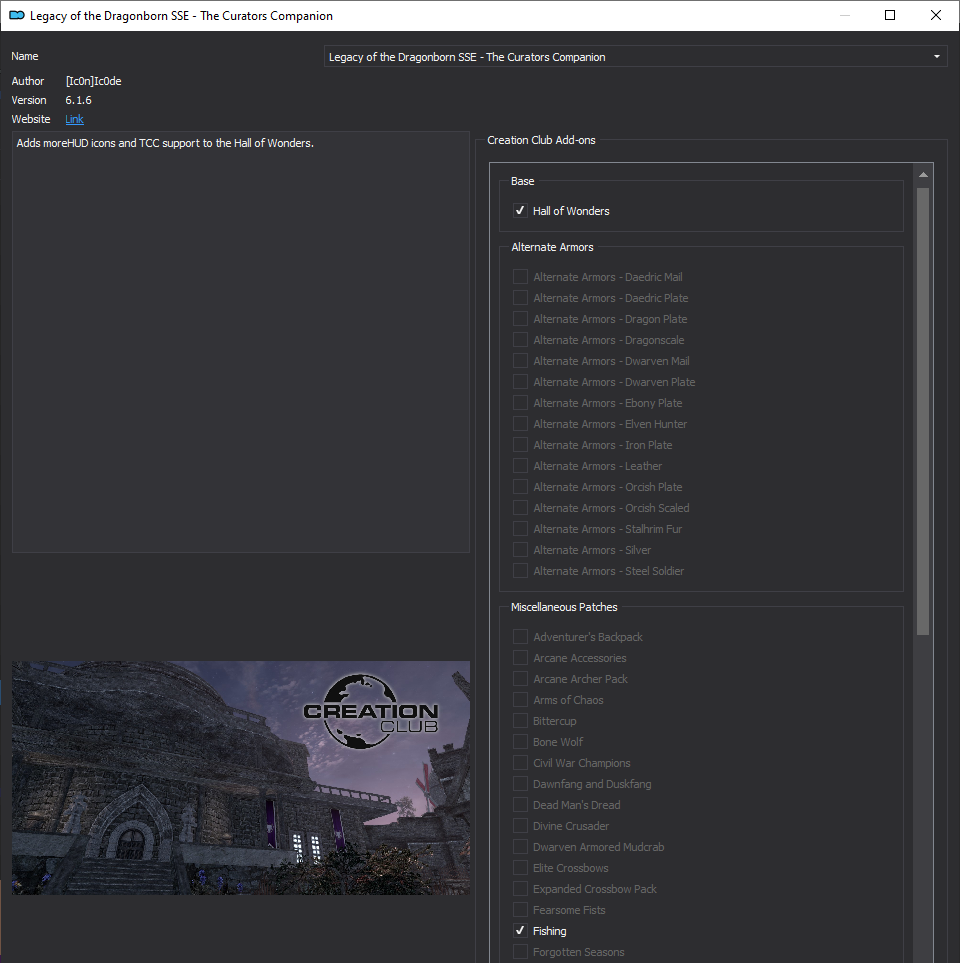Tick the Elite Crossbows checkbox
The image size is (960, 963).
point(520,868)
